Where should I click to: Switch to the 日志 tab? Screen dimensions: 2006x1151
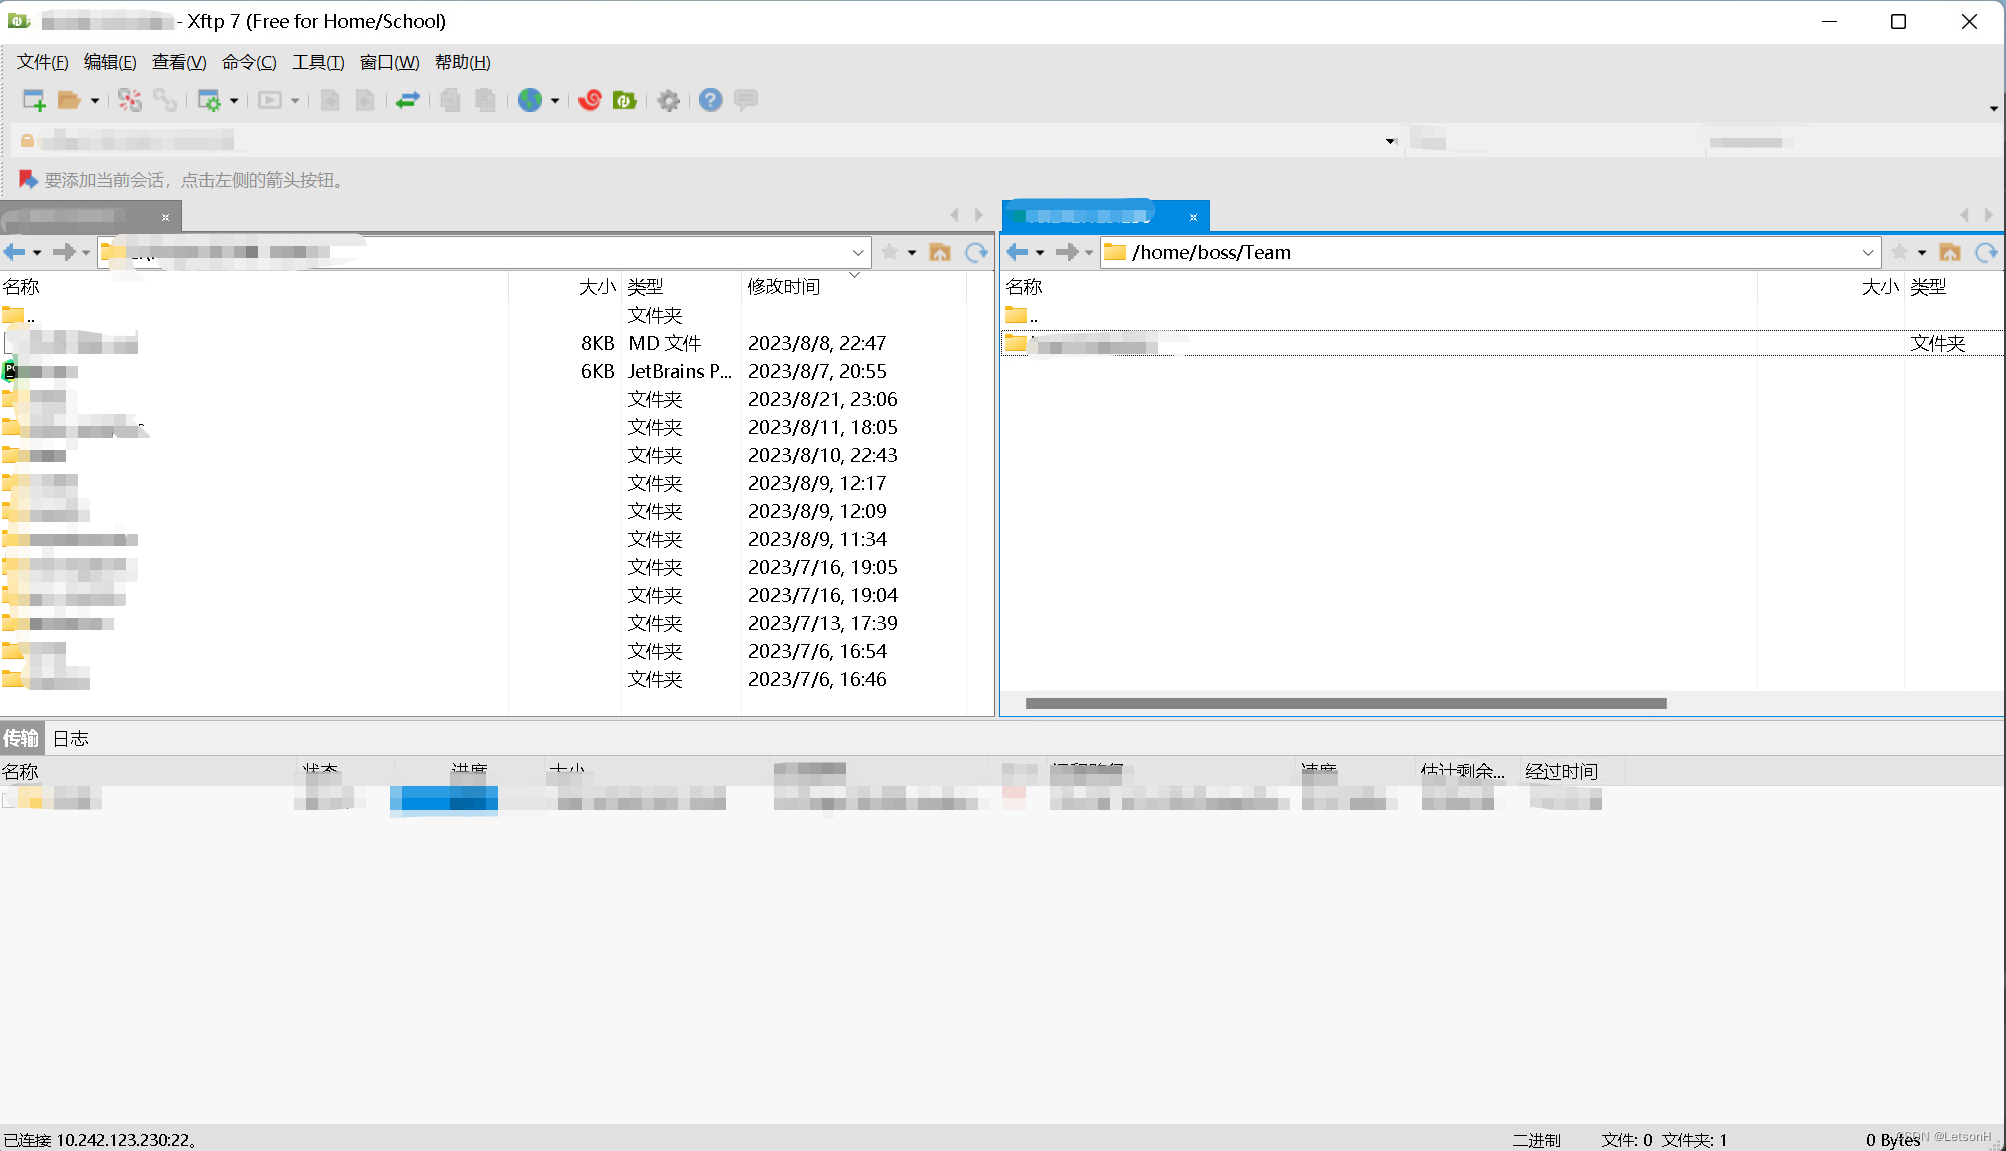point(71,738)
